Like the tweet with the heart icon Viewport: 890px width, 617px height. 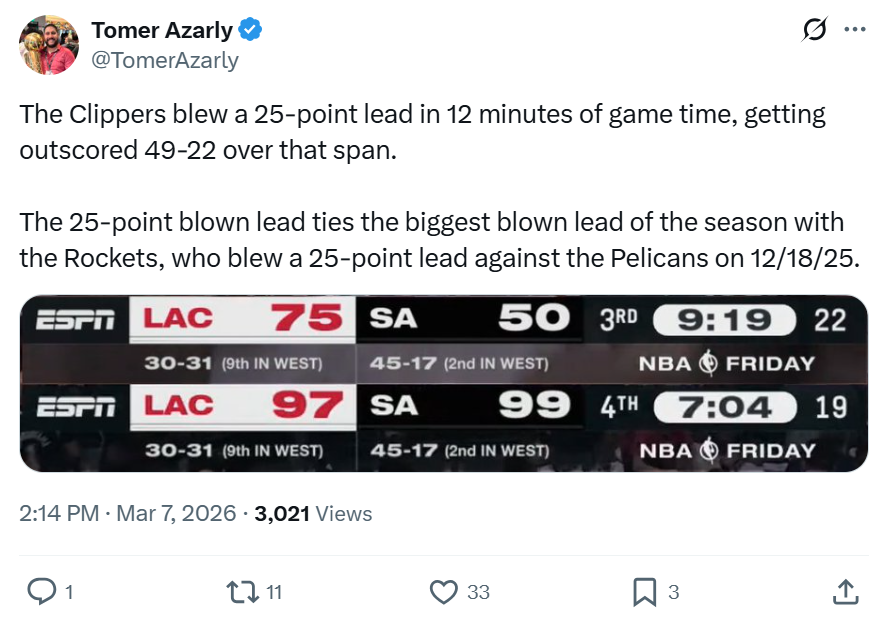click(443, 592)
